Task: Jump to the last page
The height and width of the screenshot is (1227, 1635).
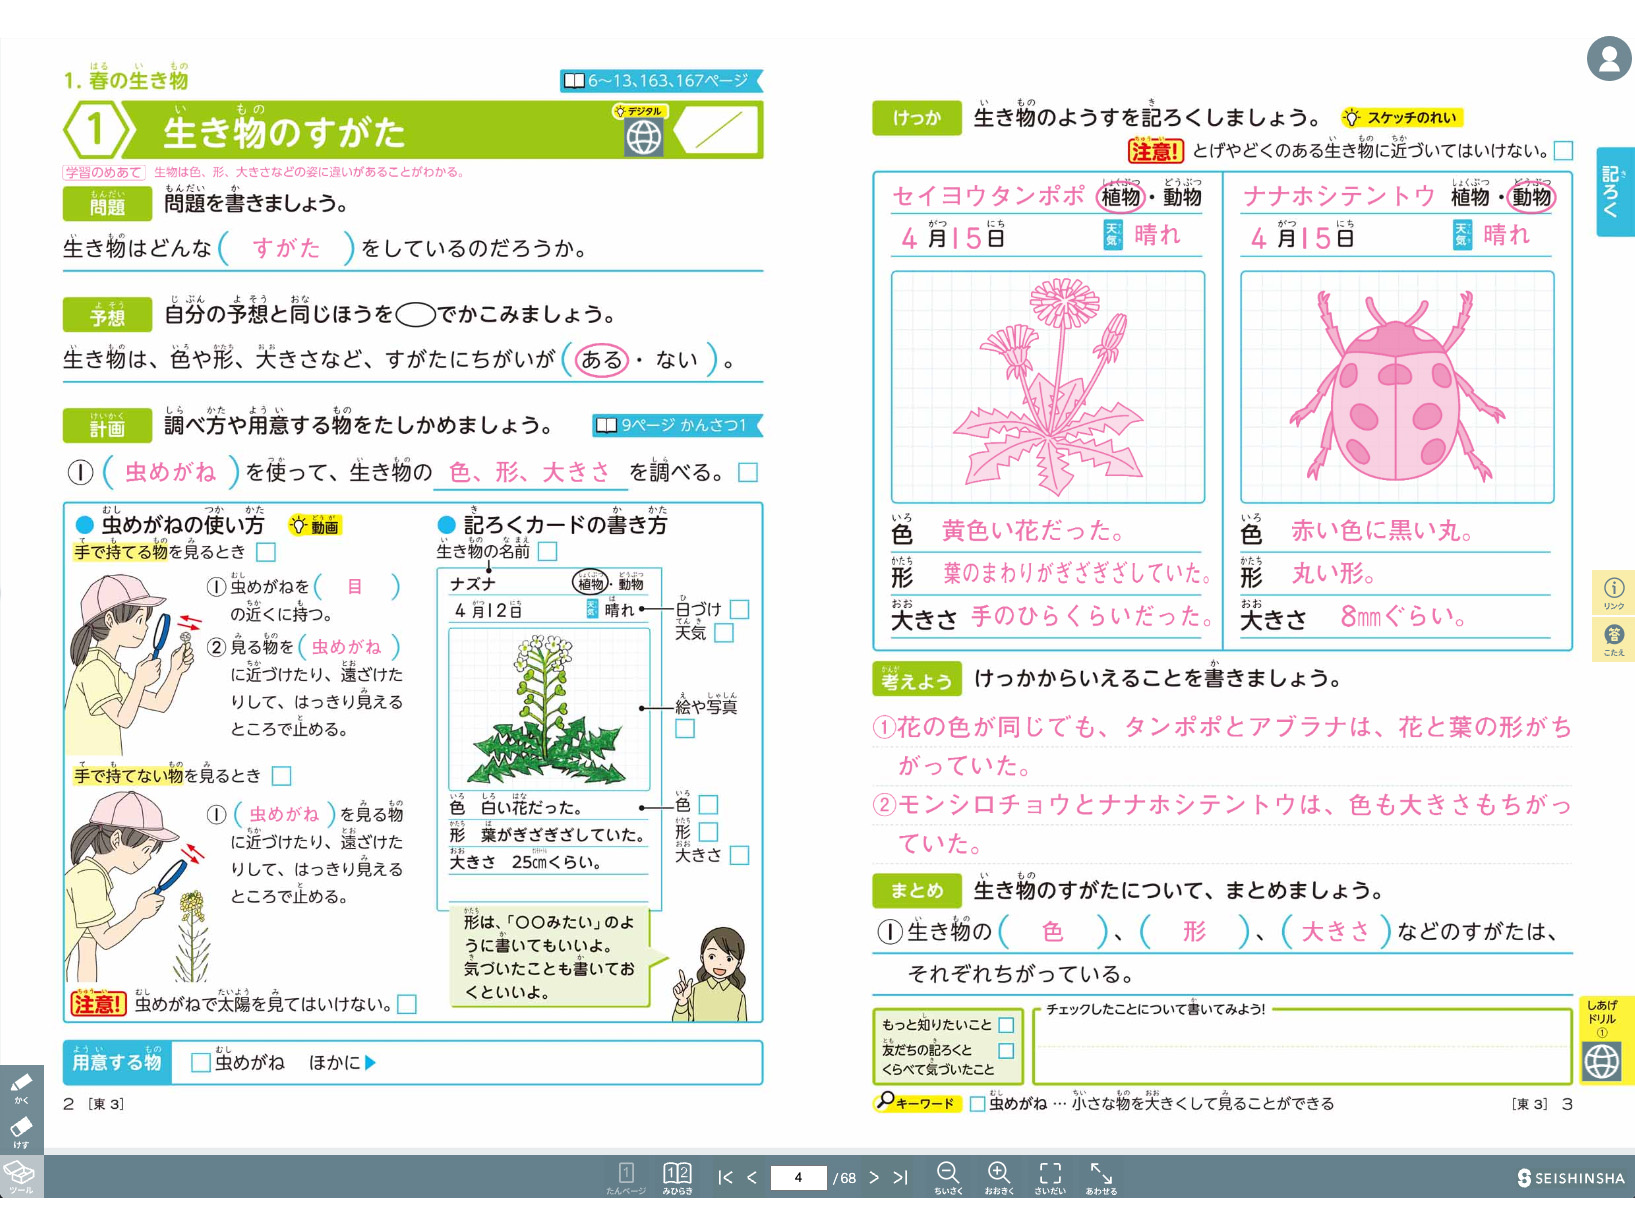Action: click(x=900, y=1177)
